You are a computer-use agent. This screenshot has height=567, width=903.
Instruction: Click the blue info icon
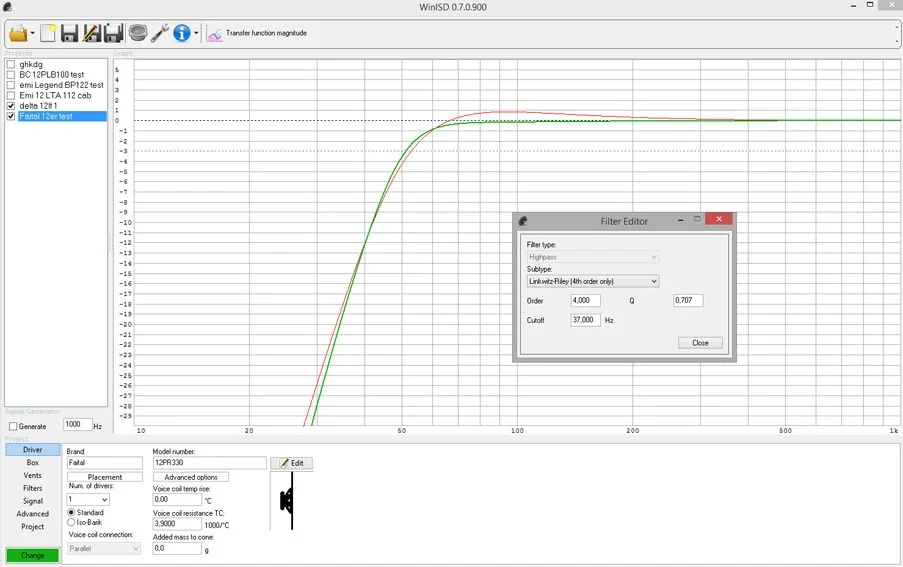(181, 33)
